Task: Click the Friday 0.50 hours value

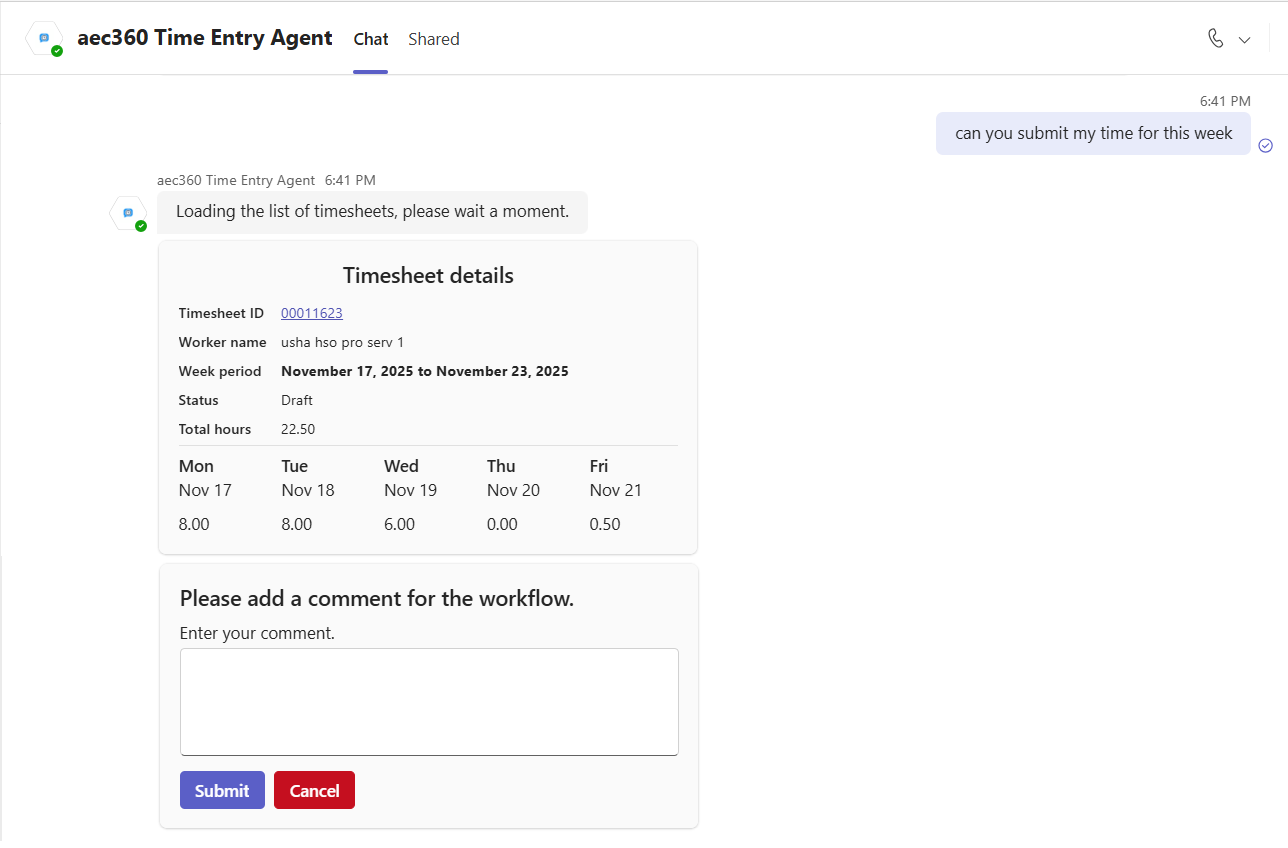Action: [x=605, y=524]
